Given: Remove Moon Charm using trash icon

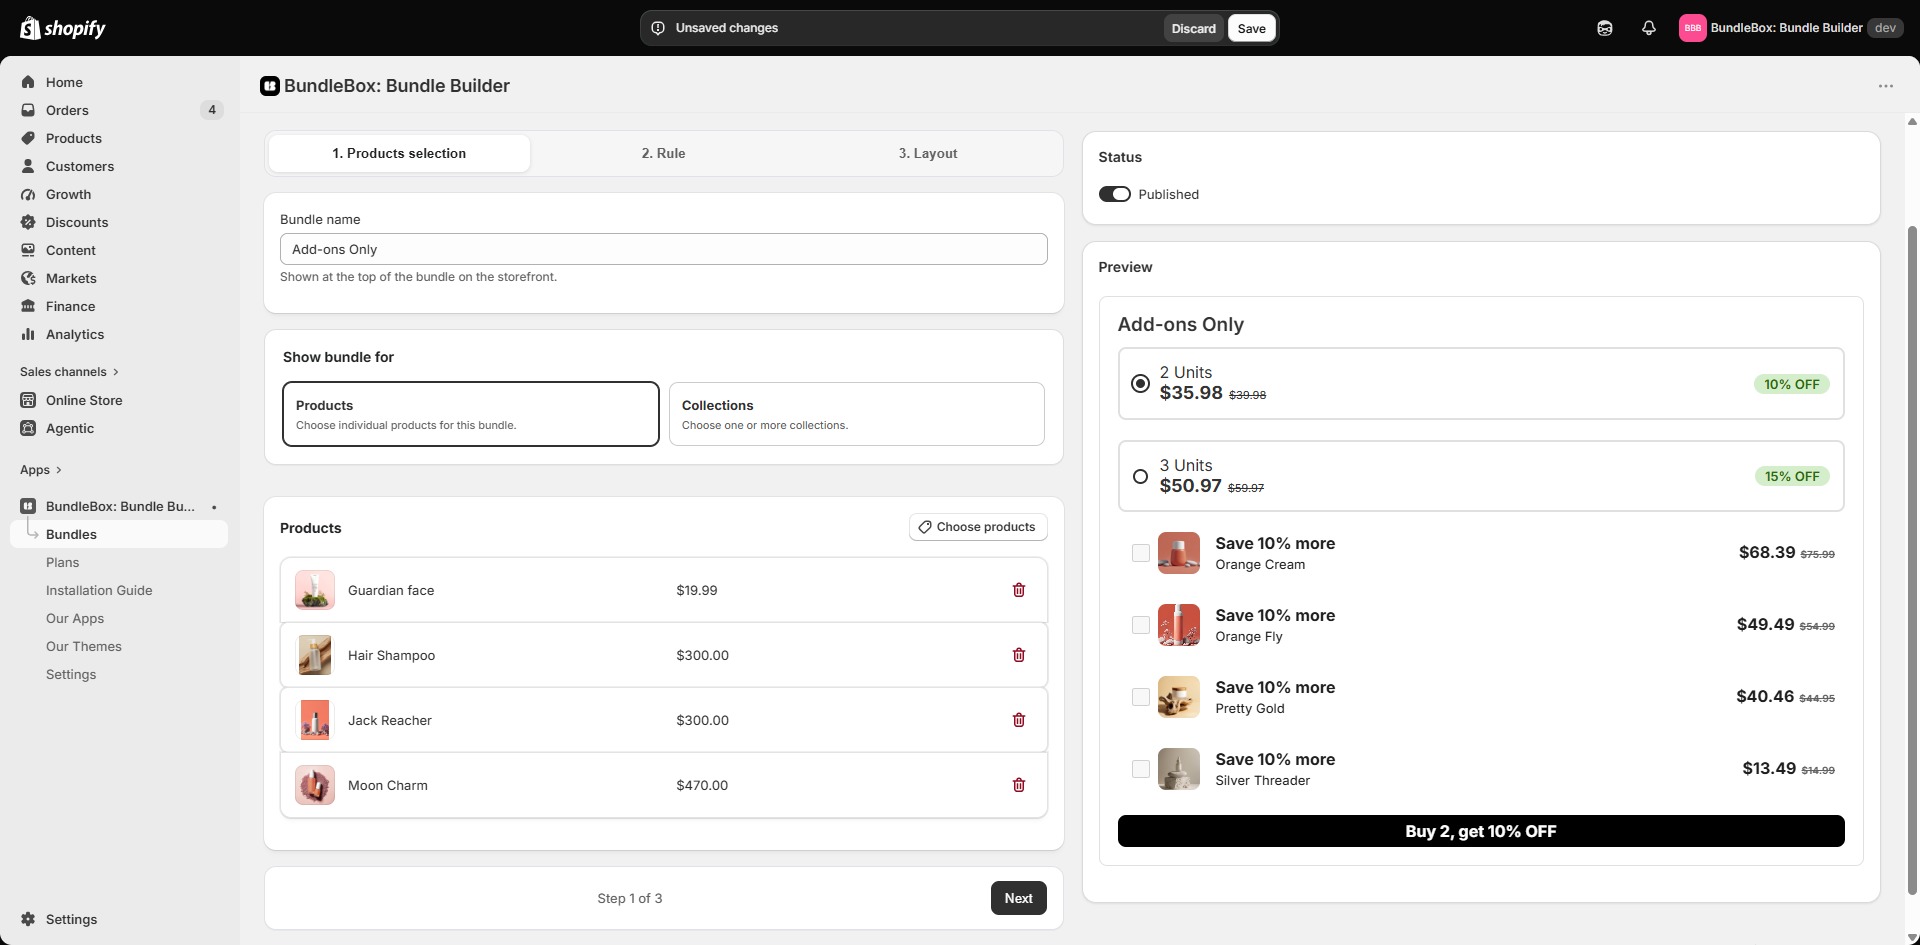Looking at the screenshot, I should tap(1019, 785).
